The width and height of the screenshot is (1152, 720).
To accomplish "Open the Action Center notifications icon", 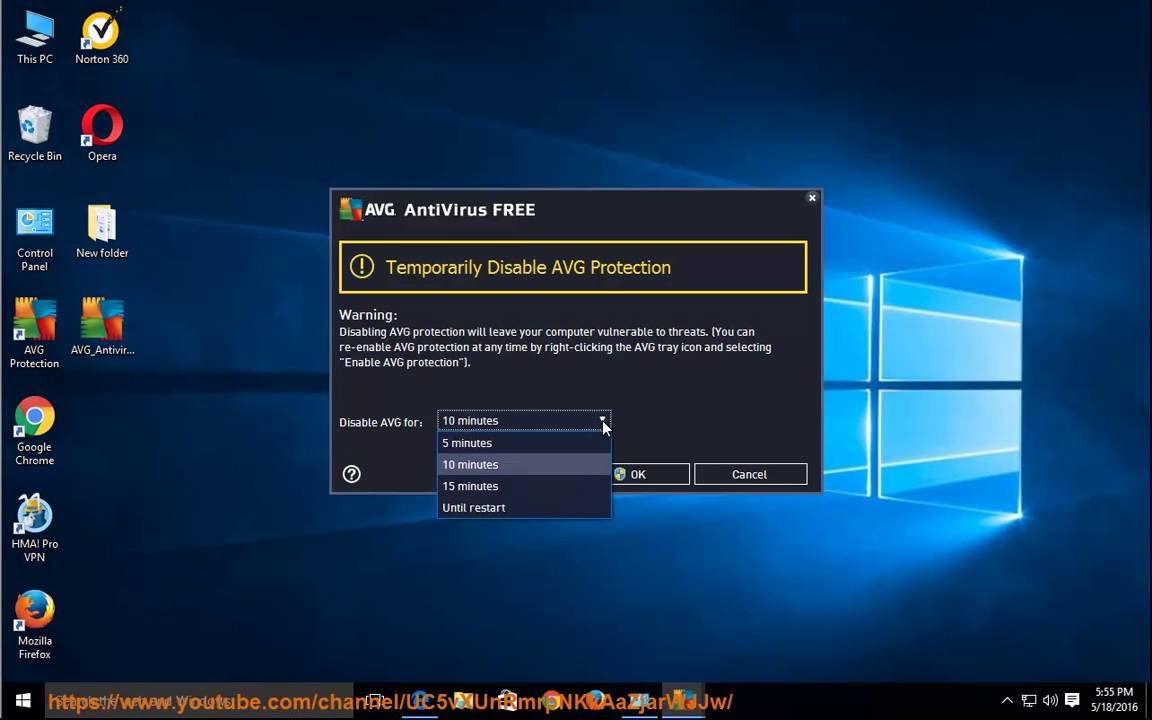I will [x=1072, y=700].
